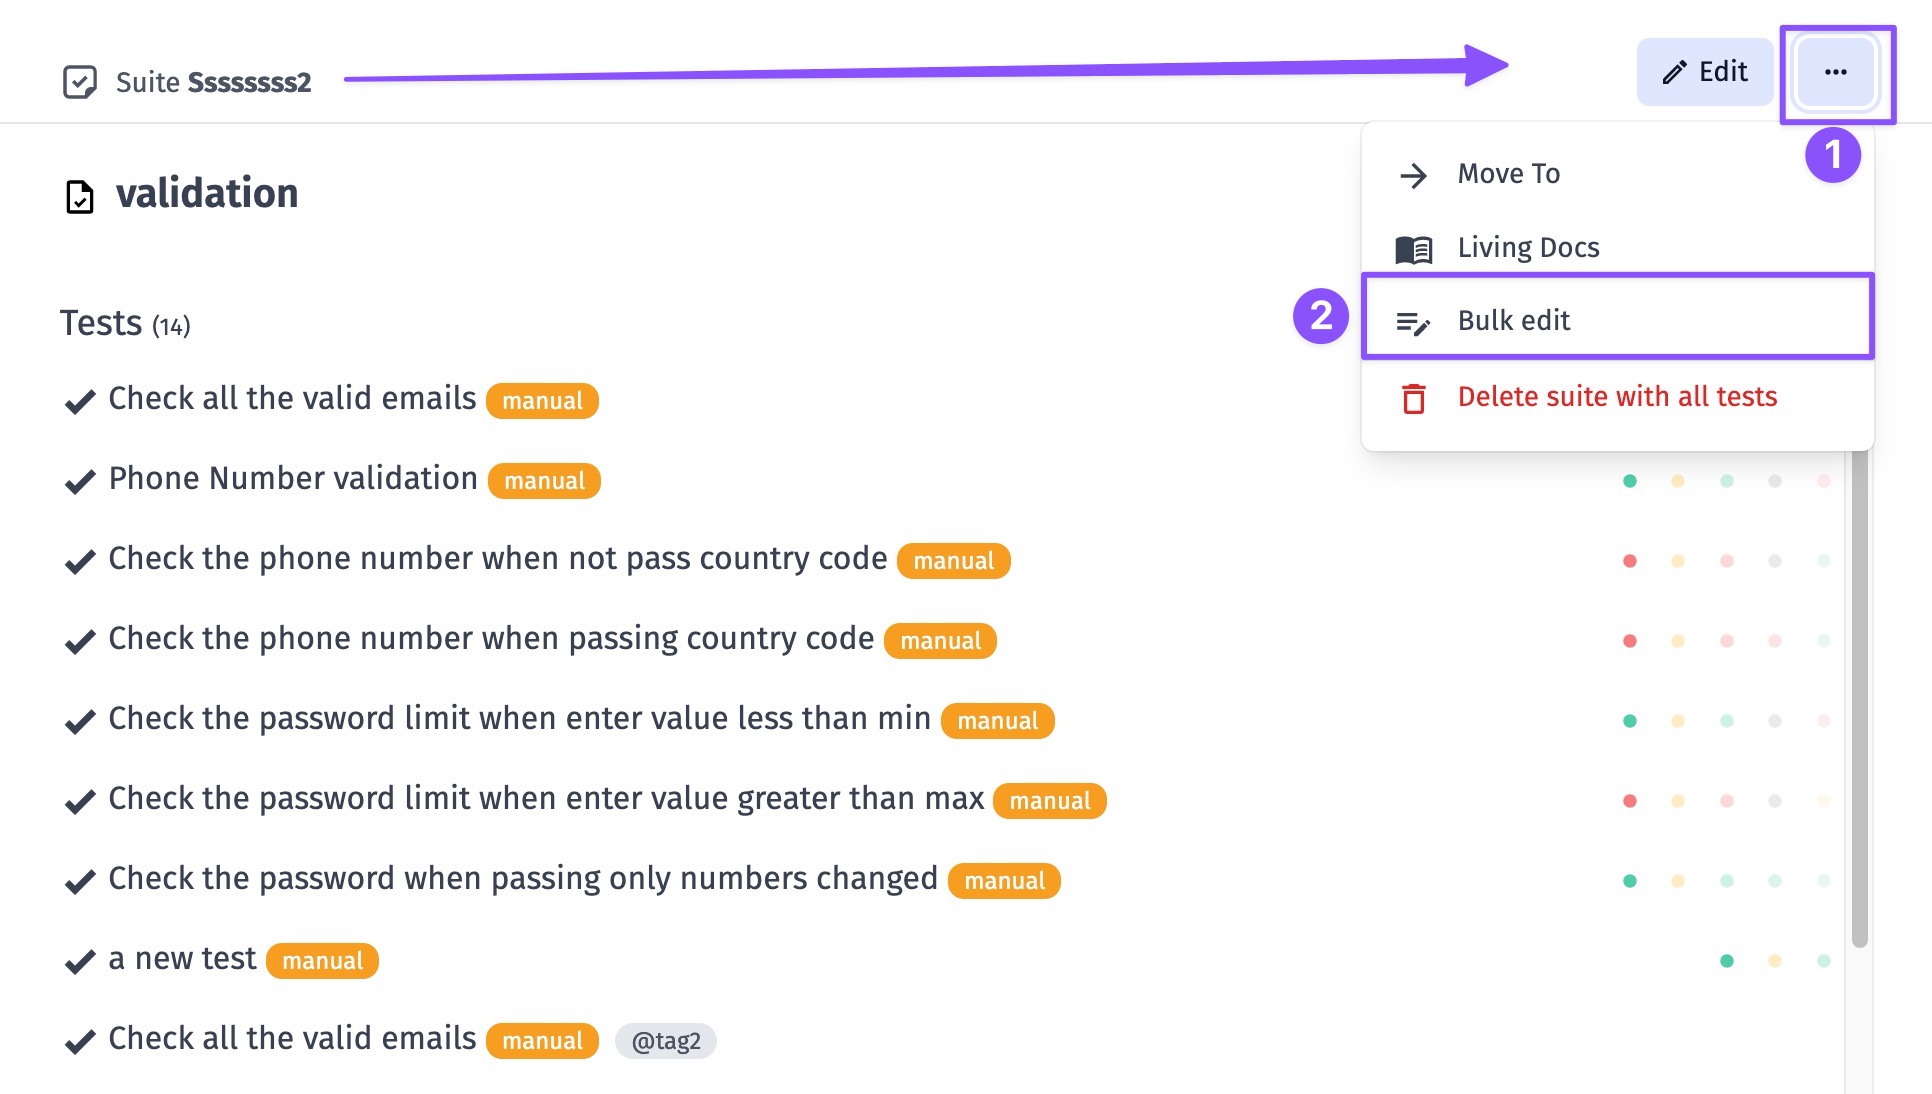The width and height of the screenshot is (1932, 1094).
Task: Click the Living Docs book icon
Action: 1413,249
